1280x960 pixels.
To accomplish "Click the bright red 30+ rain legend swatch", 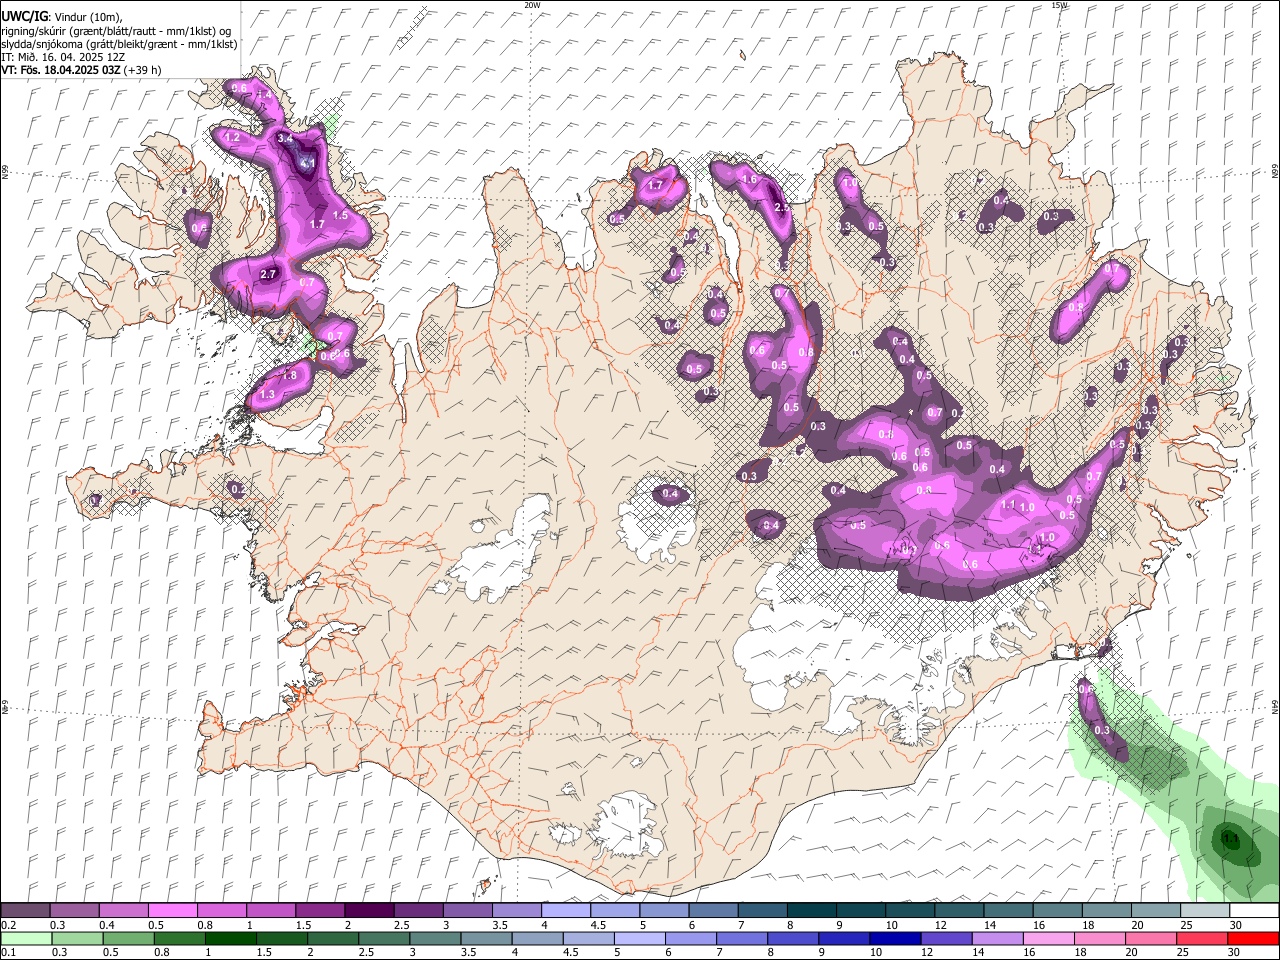I will click(x=1254, y=938).
